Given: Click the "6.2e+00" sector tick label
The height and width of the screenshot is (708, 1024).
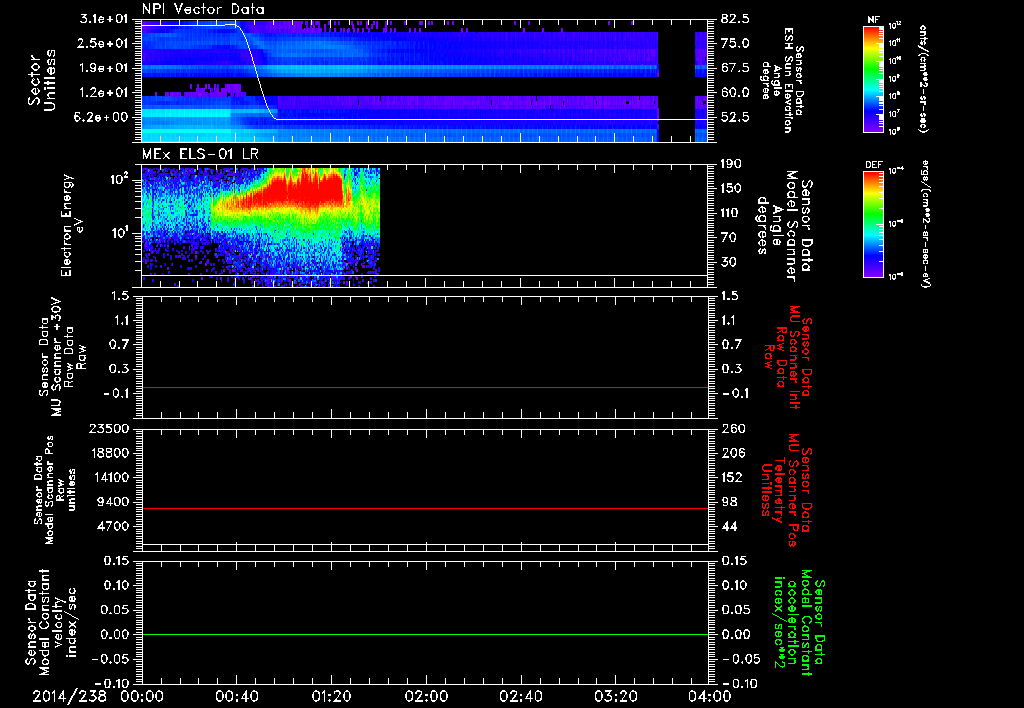Looking at the screenshot, I should point(101,118).
